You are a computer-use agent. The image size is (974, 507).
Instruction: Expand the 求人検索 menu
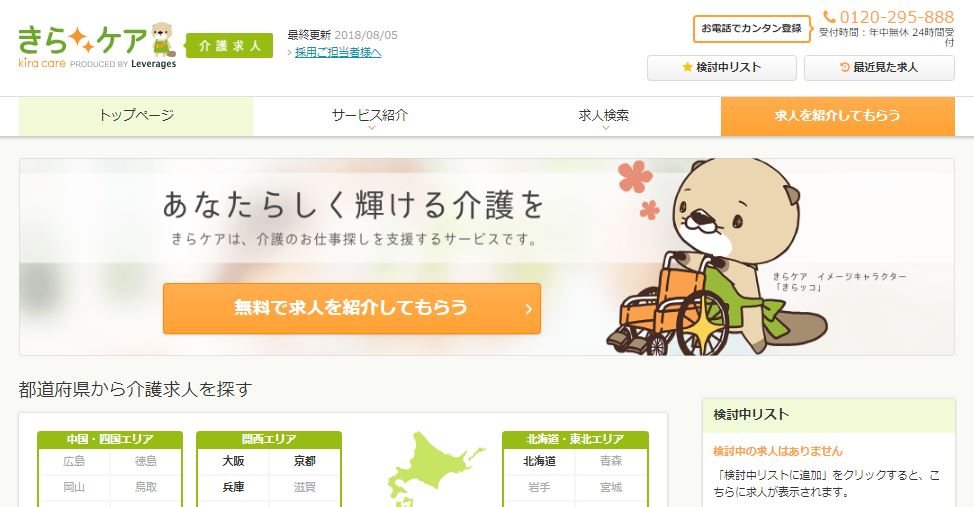(604, 116)
